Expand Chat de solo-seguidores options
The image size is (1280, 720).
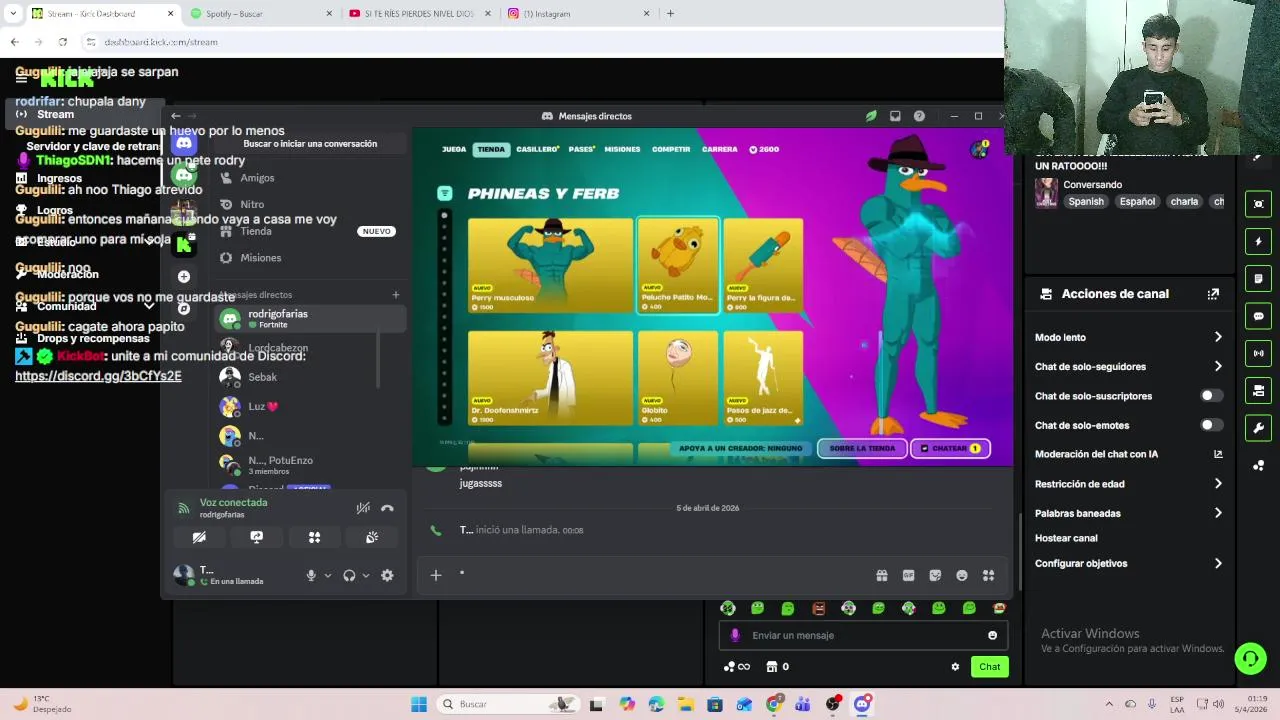1128,367
